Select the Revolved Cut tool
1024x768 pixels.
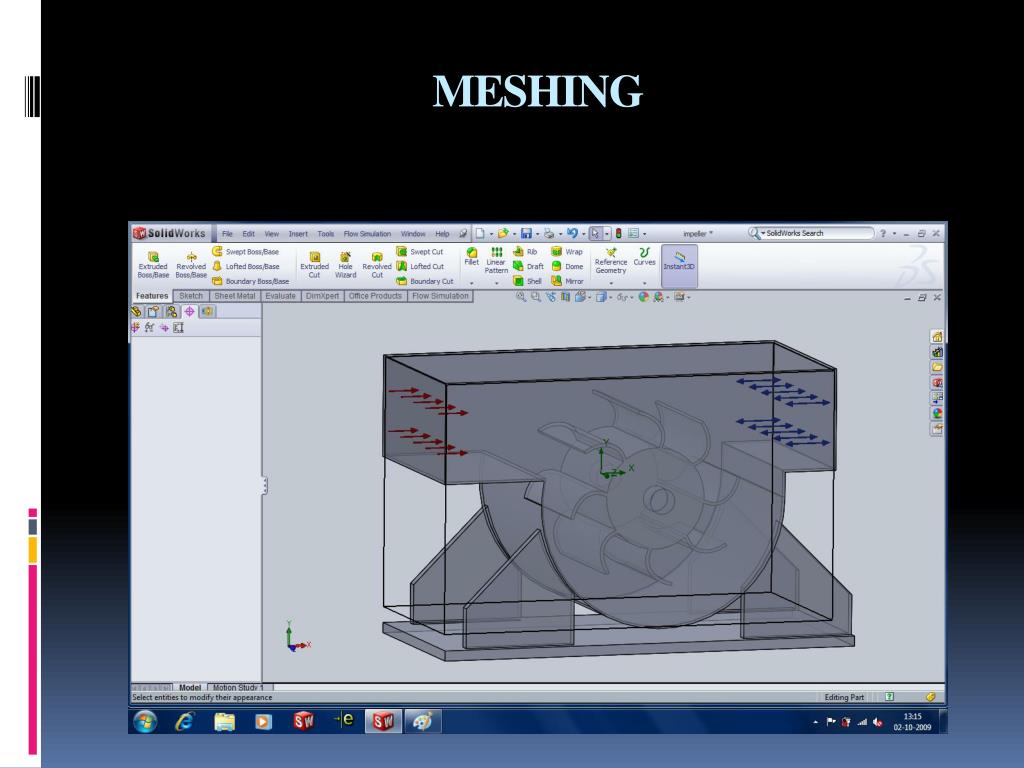pyautogui.click(x=377, y=265)
